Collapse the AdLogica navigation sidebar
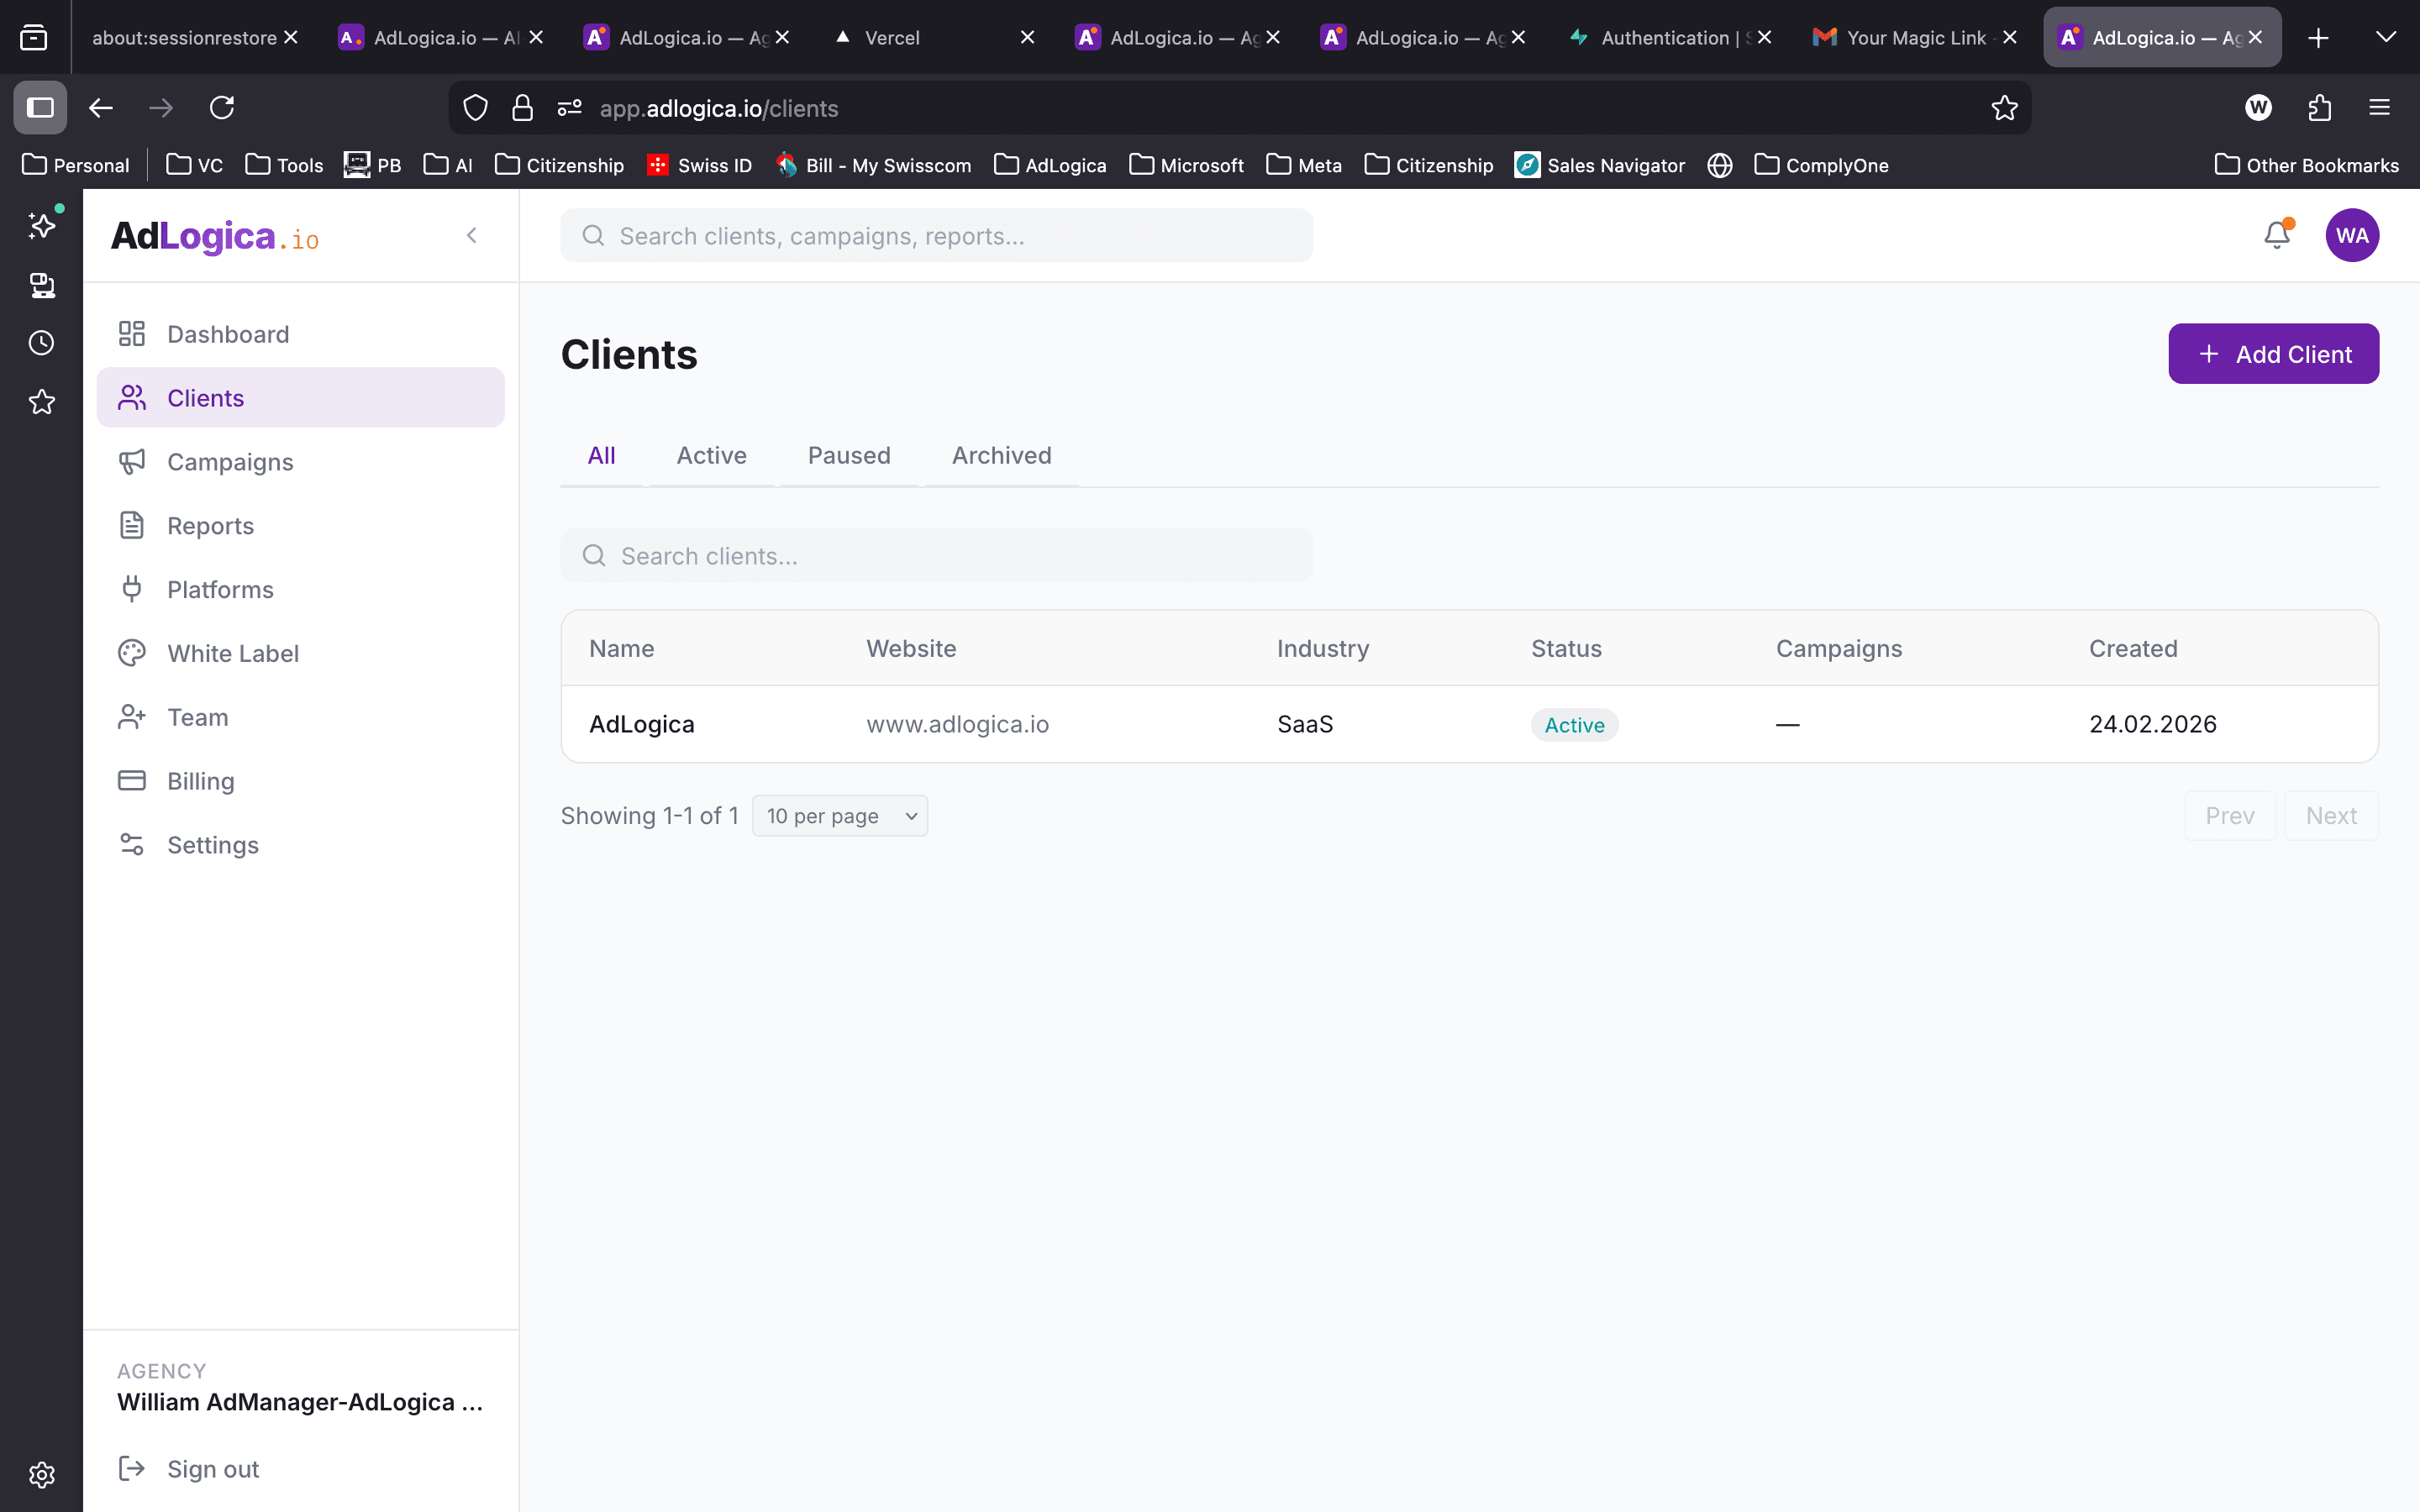 point(472,236)
